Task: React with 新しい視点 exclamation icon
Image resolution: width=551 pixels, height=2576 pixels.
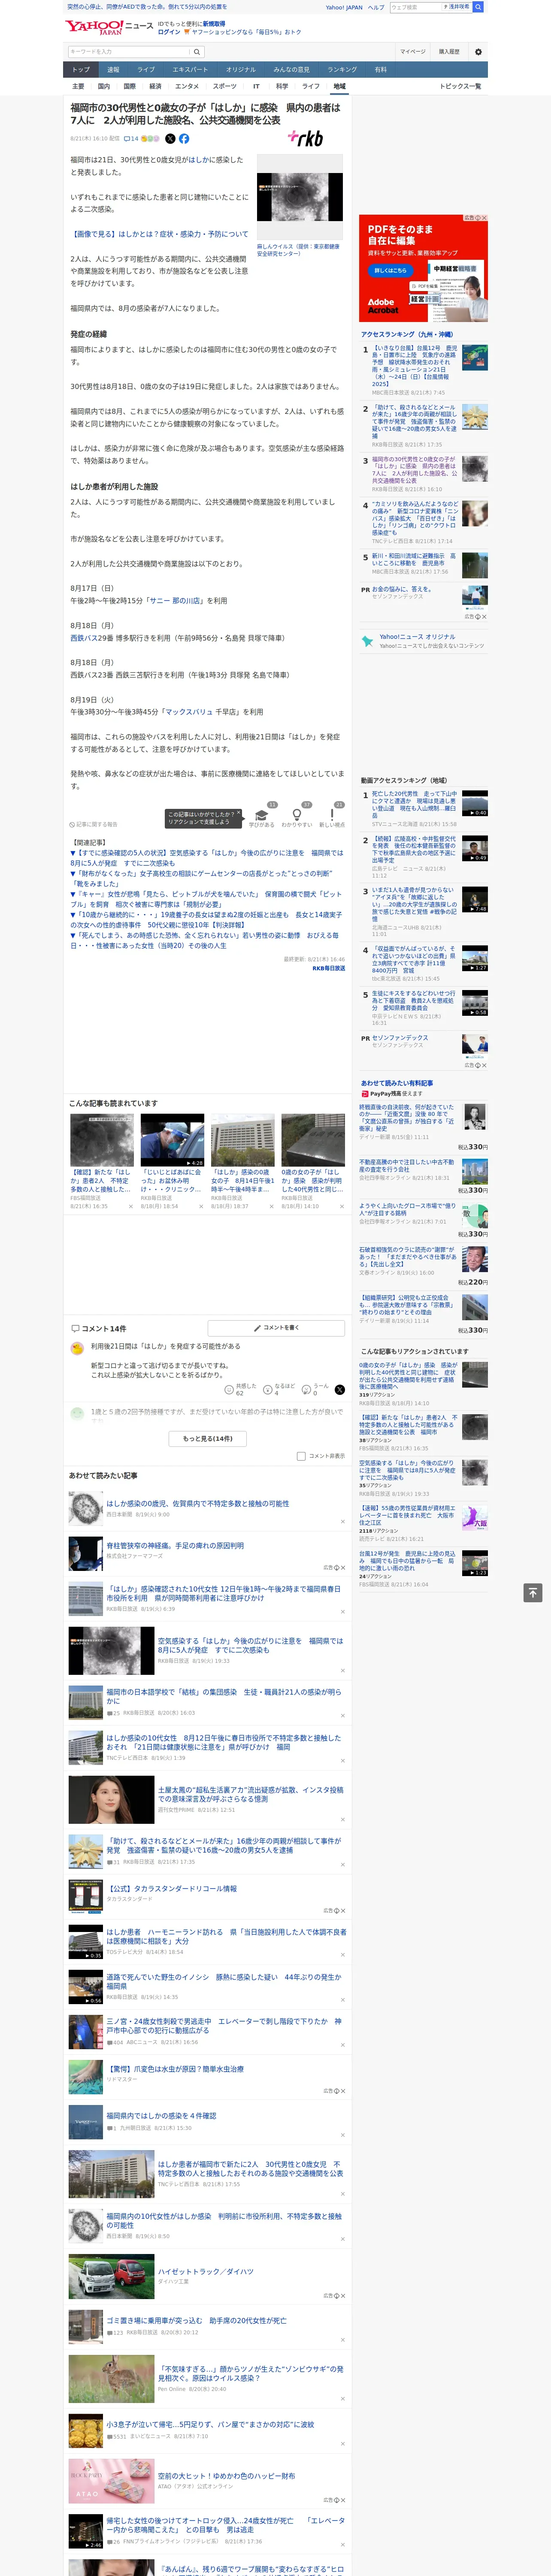Action: 332,815
